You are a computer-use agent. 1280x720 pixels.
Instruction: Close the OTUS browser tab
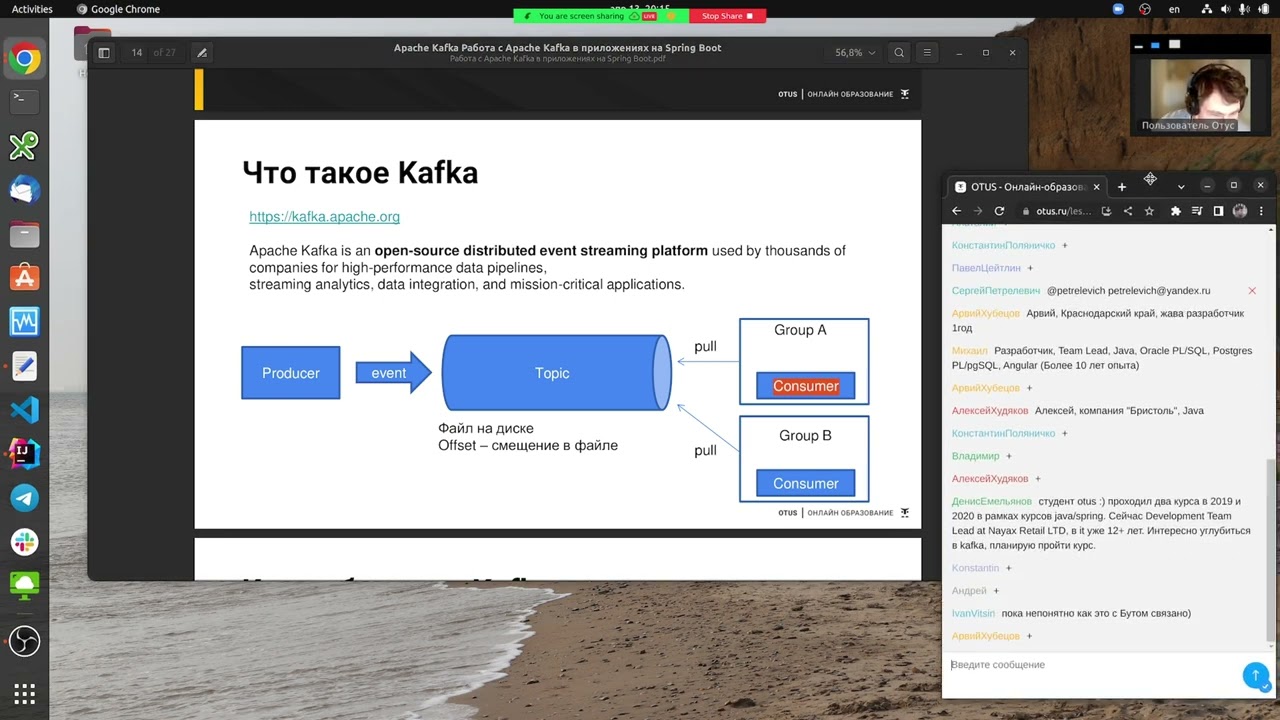point(1096,187)
